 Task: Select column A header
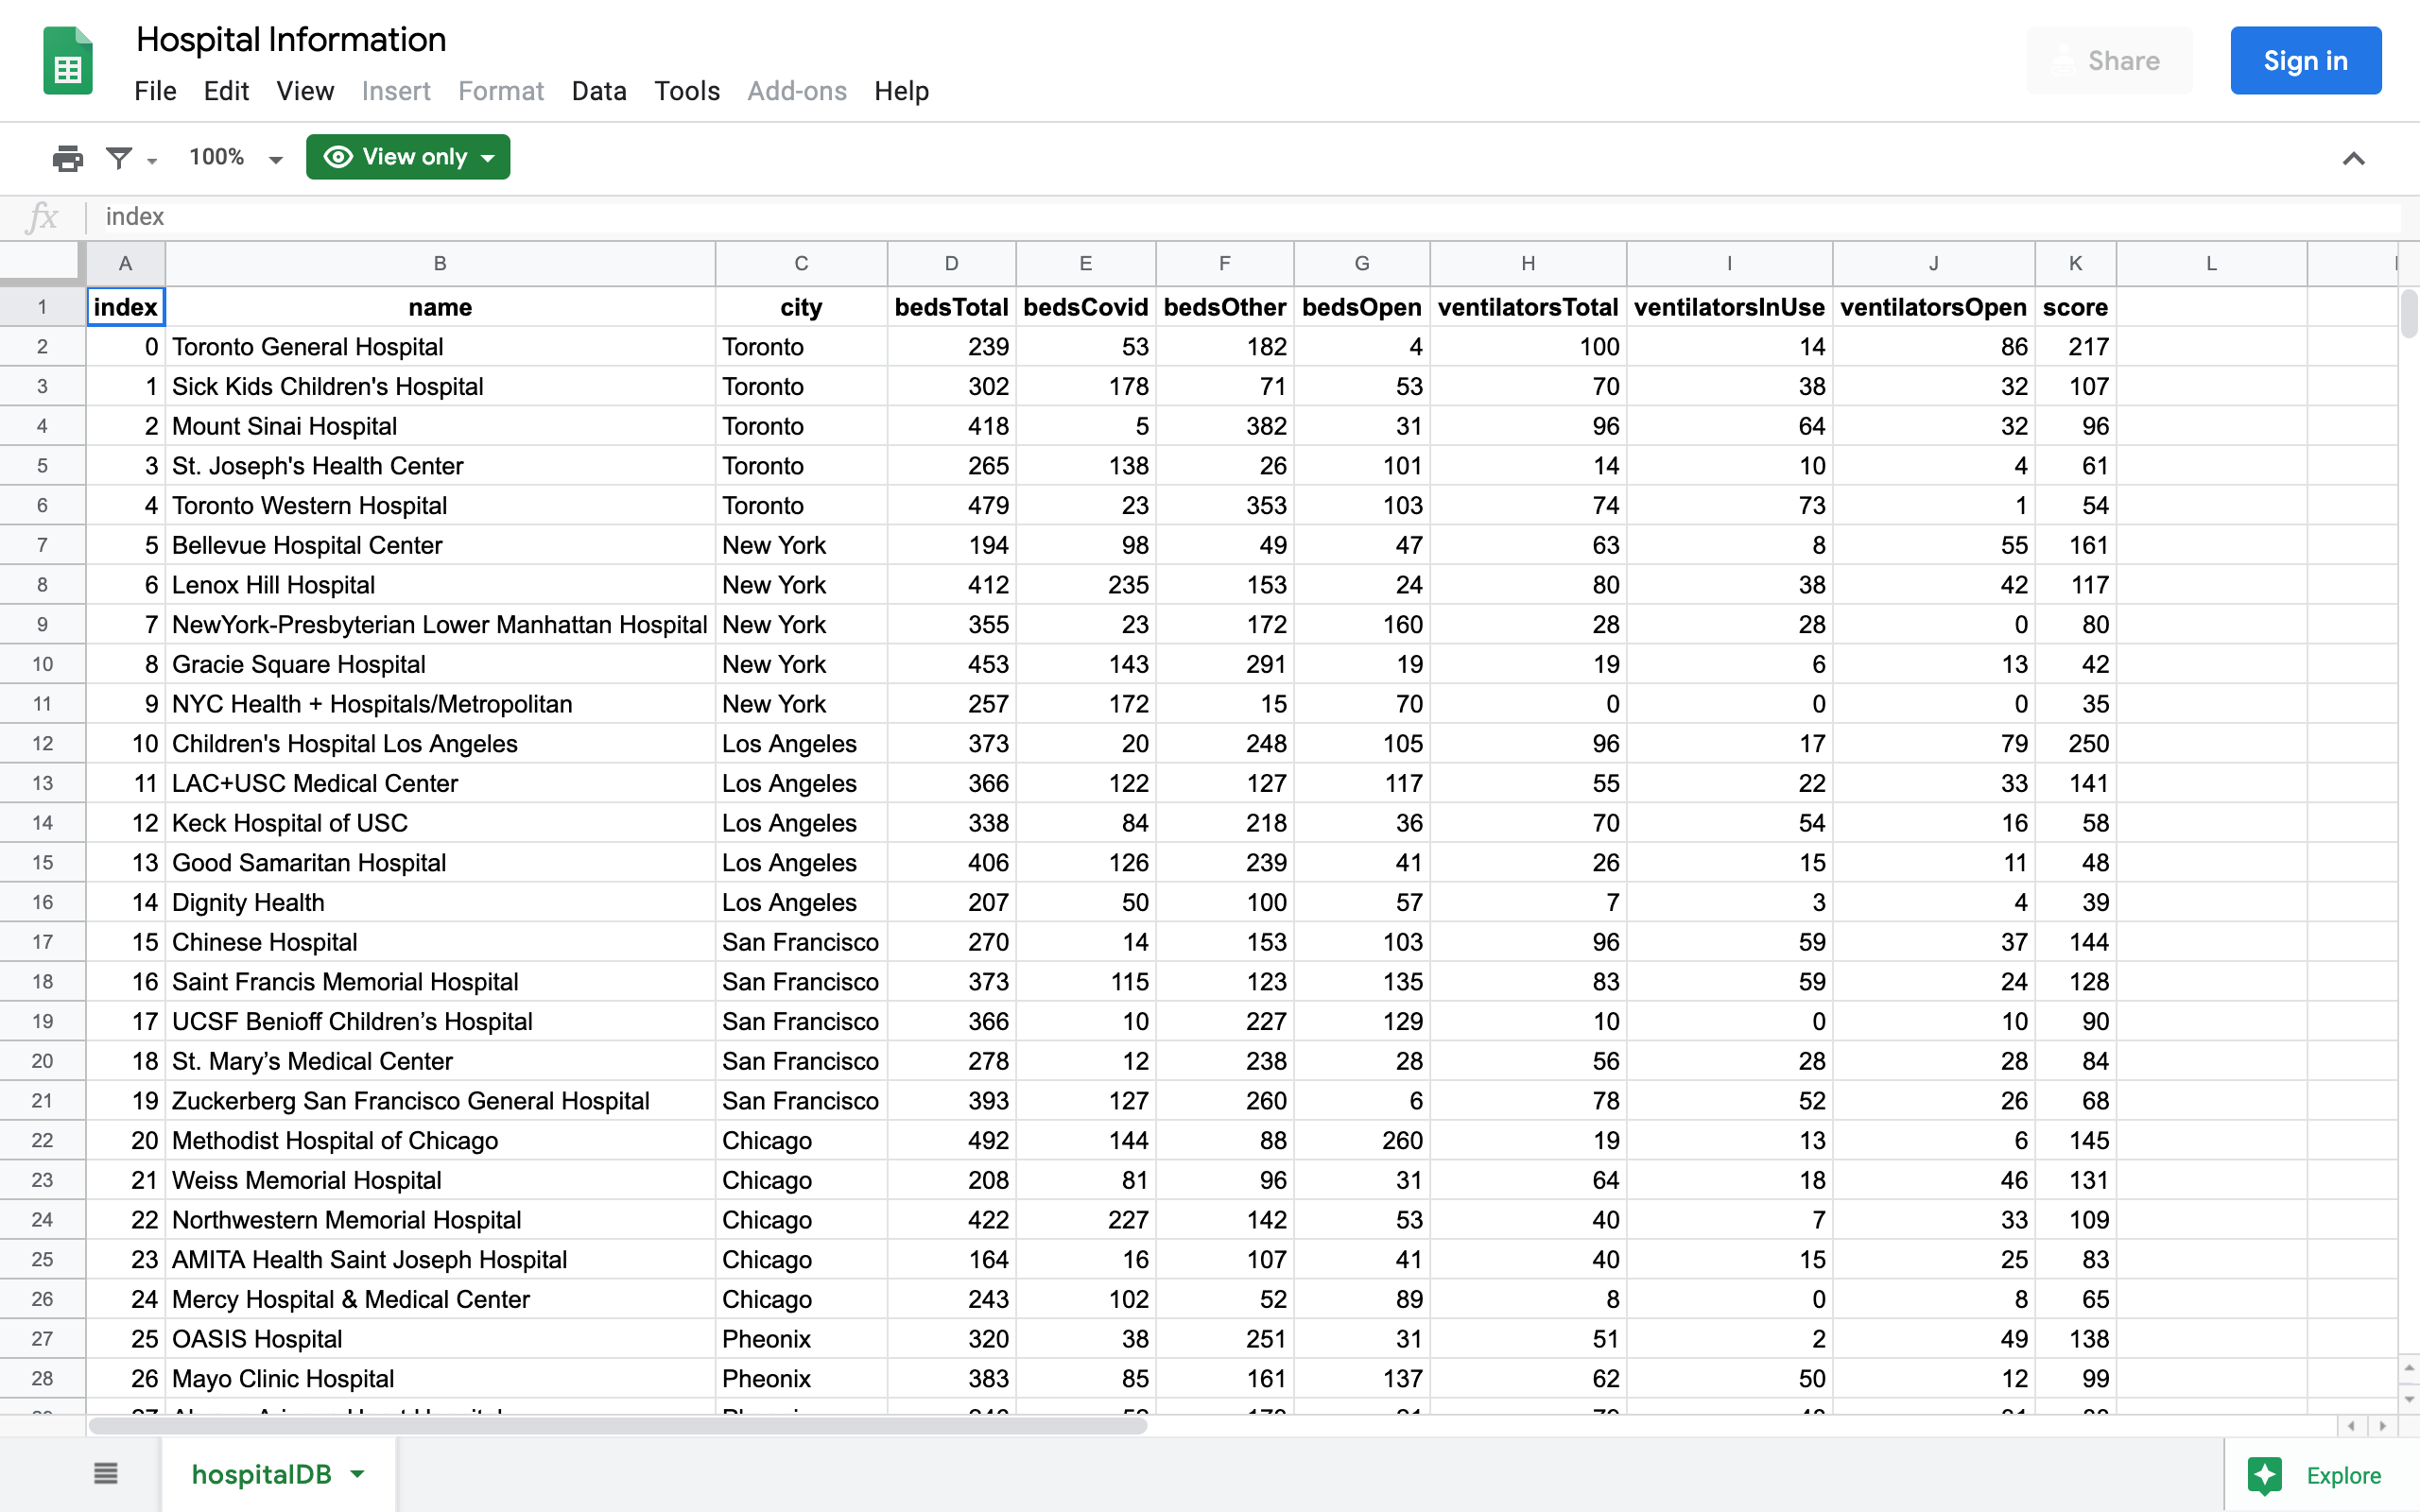point(125,263)
